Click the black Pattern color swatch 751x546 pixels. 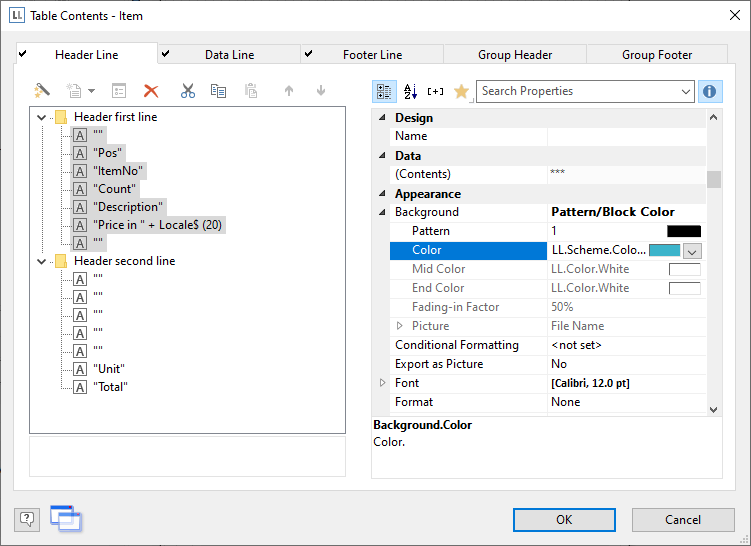click(x=684, y=231)
